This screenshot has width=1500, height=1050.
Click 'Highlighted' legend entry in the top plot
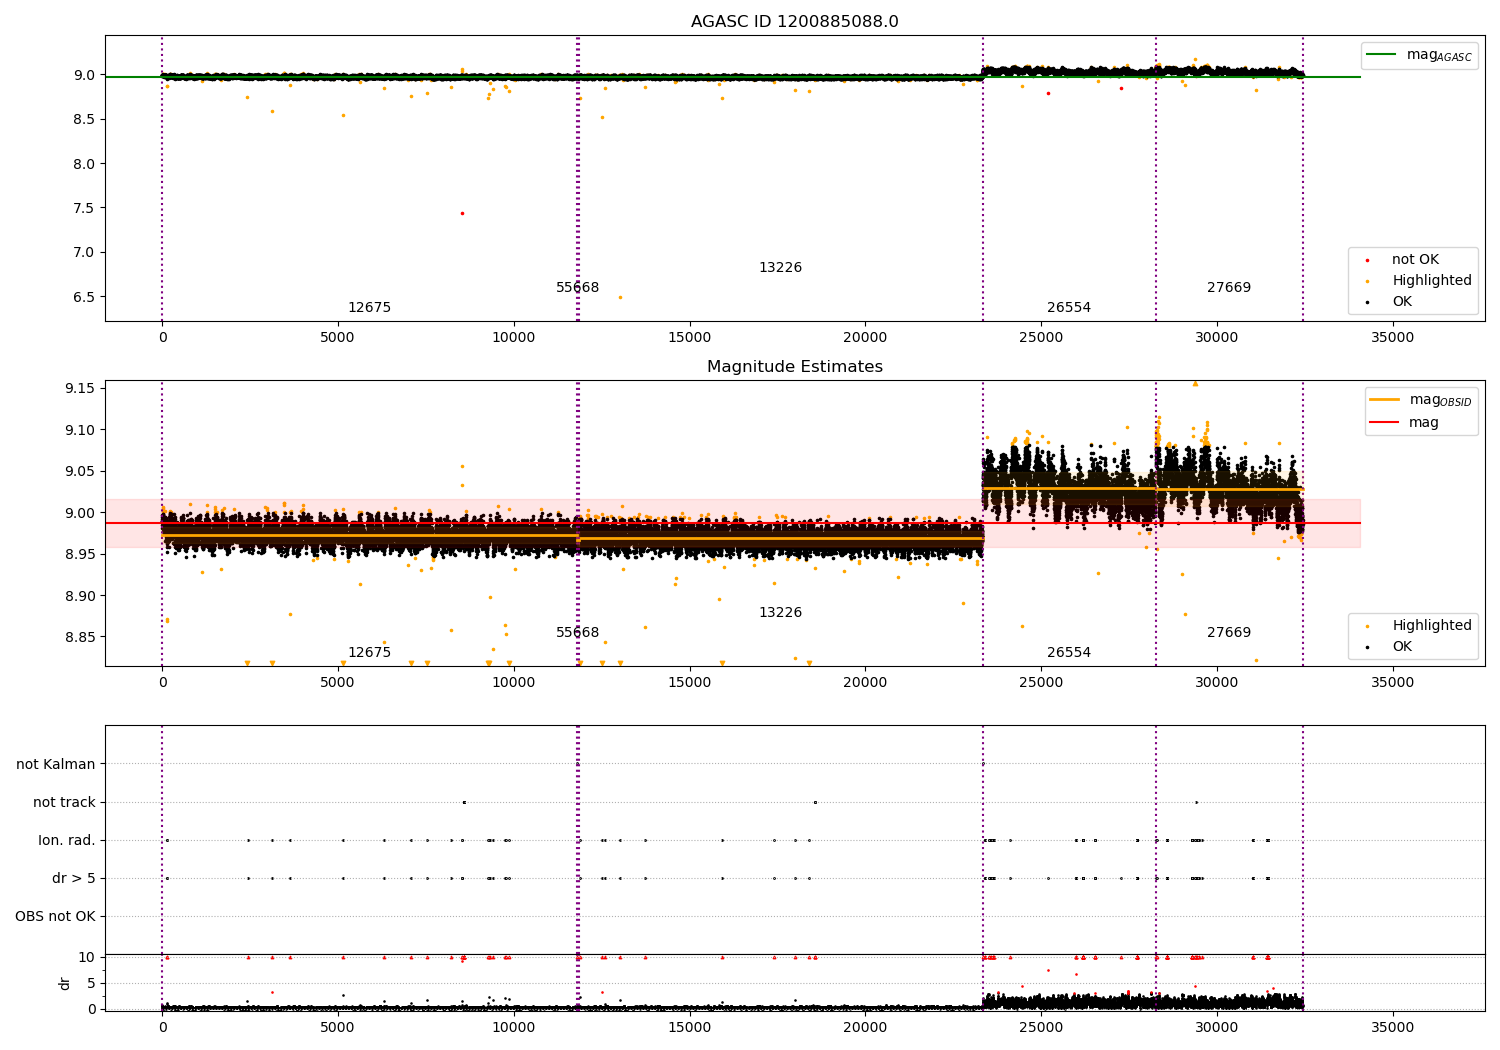click(1431, 281)
